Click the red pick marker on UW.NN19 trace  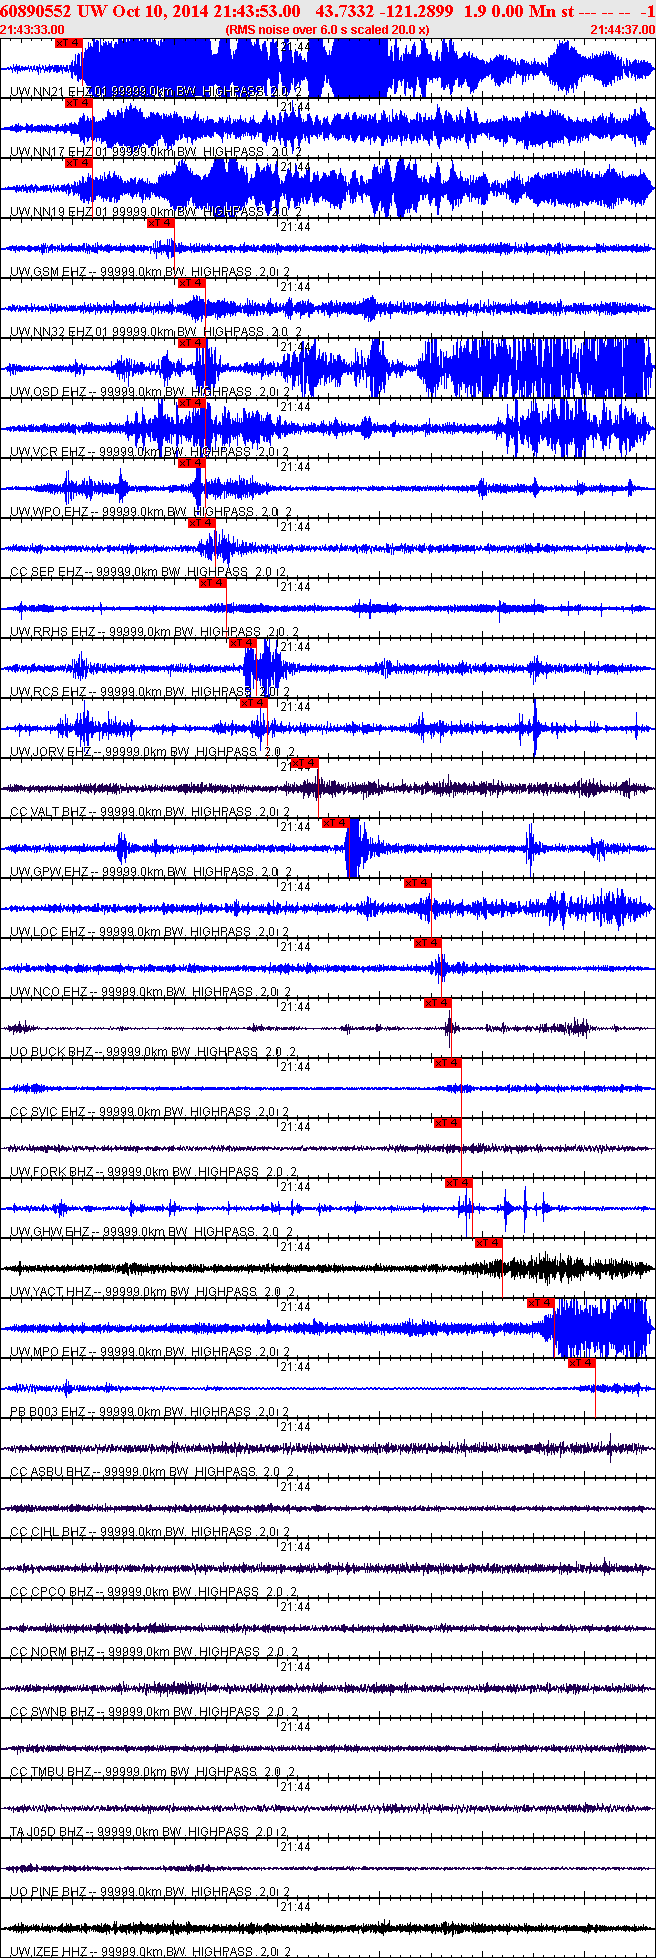pyautogui.click(x=78, y=163)
